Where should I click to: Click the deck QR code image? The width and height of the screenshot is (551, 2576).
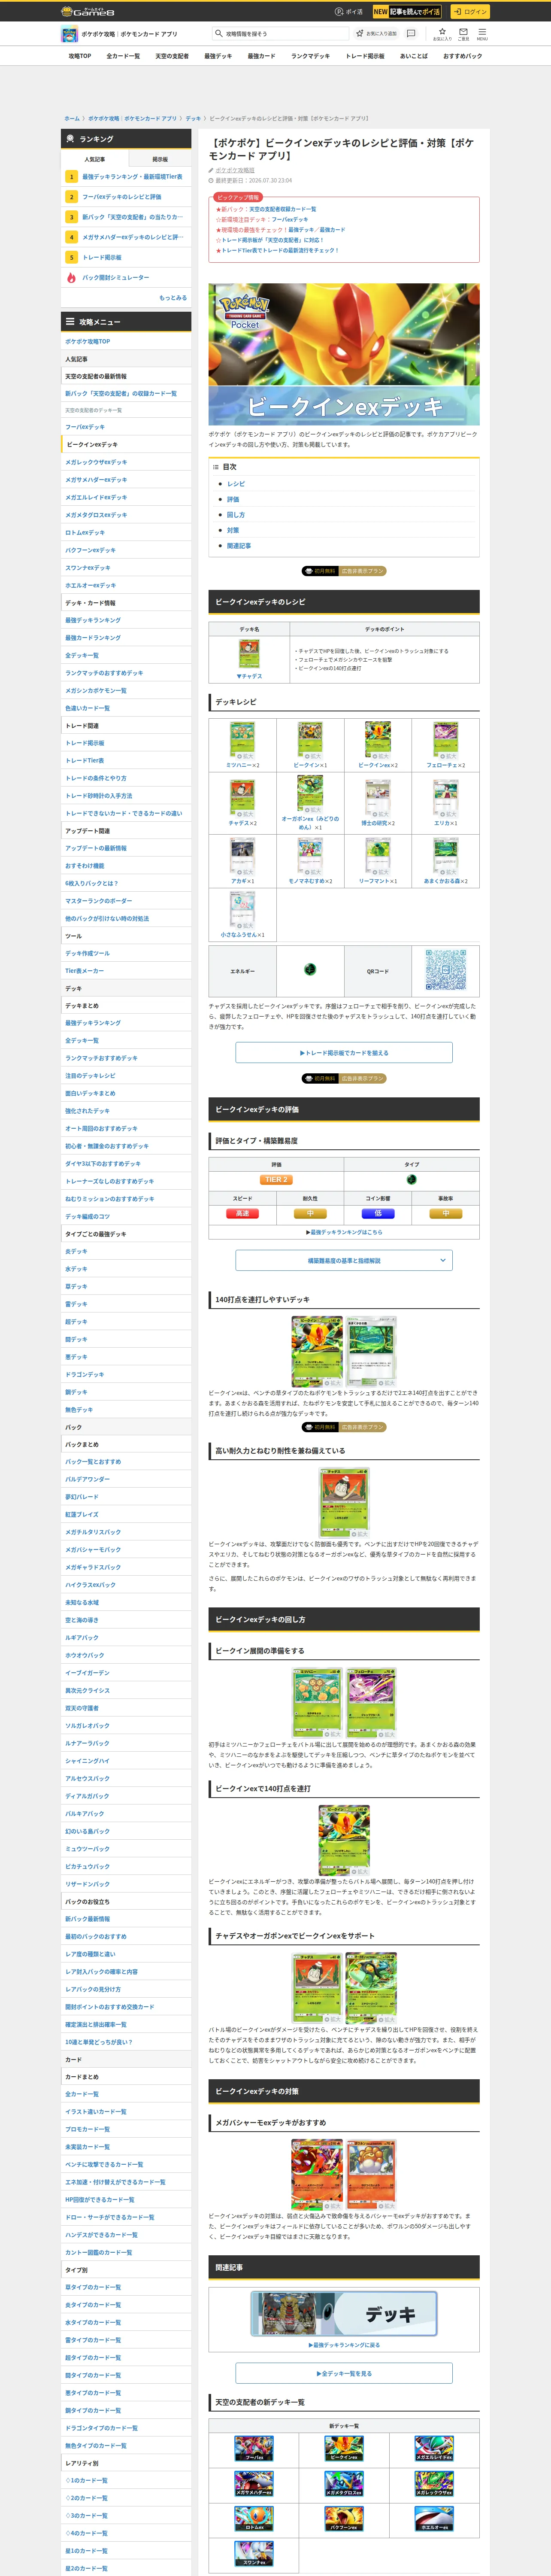click(x=445, y=970)
